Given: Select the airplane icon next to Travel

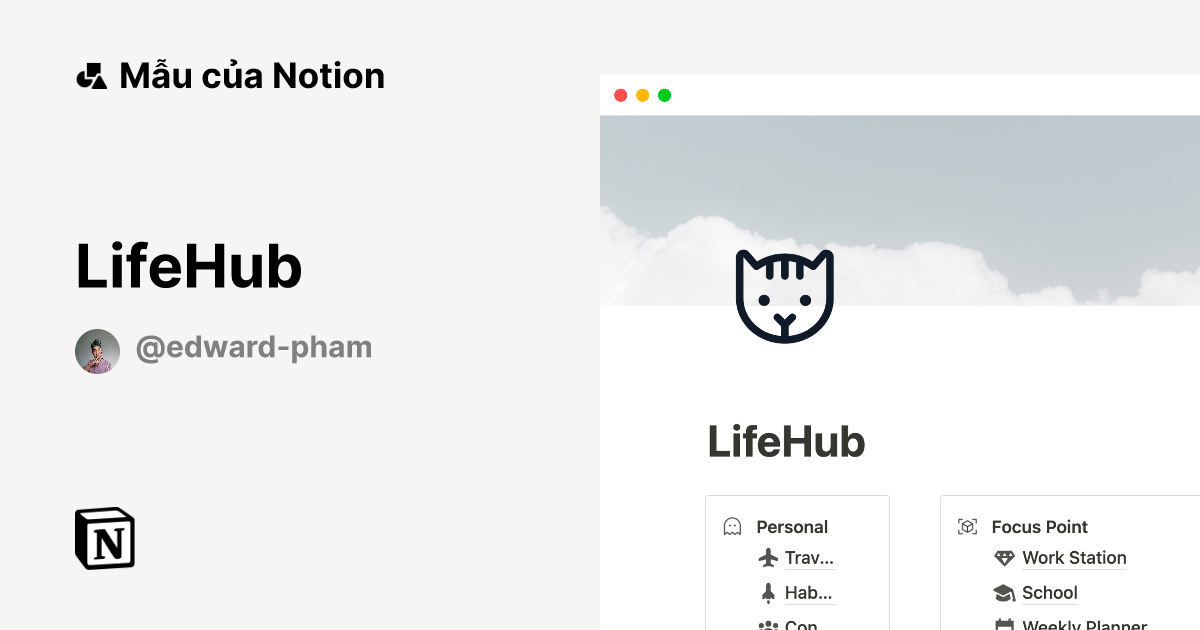Looking at the screenshot, I should tap(767, 557).
